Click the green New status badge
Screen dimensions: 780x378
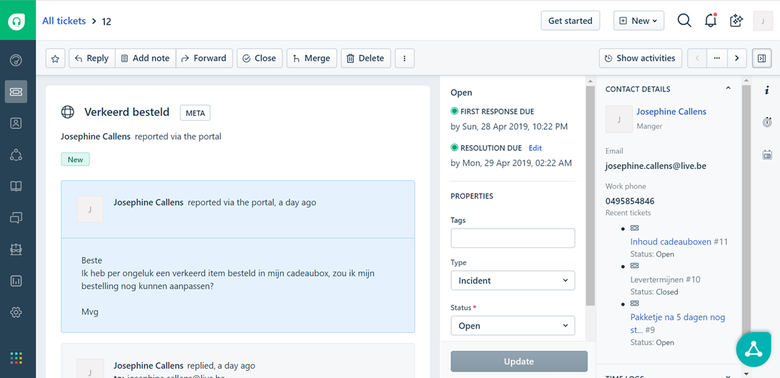click(76, 160)
